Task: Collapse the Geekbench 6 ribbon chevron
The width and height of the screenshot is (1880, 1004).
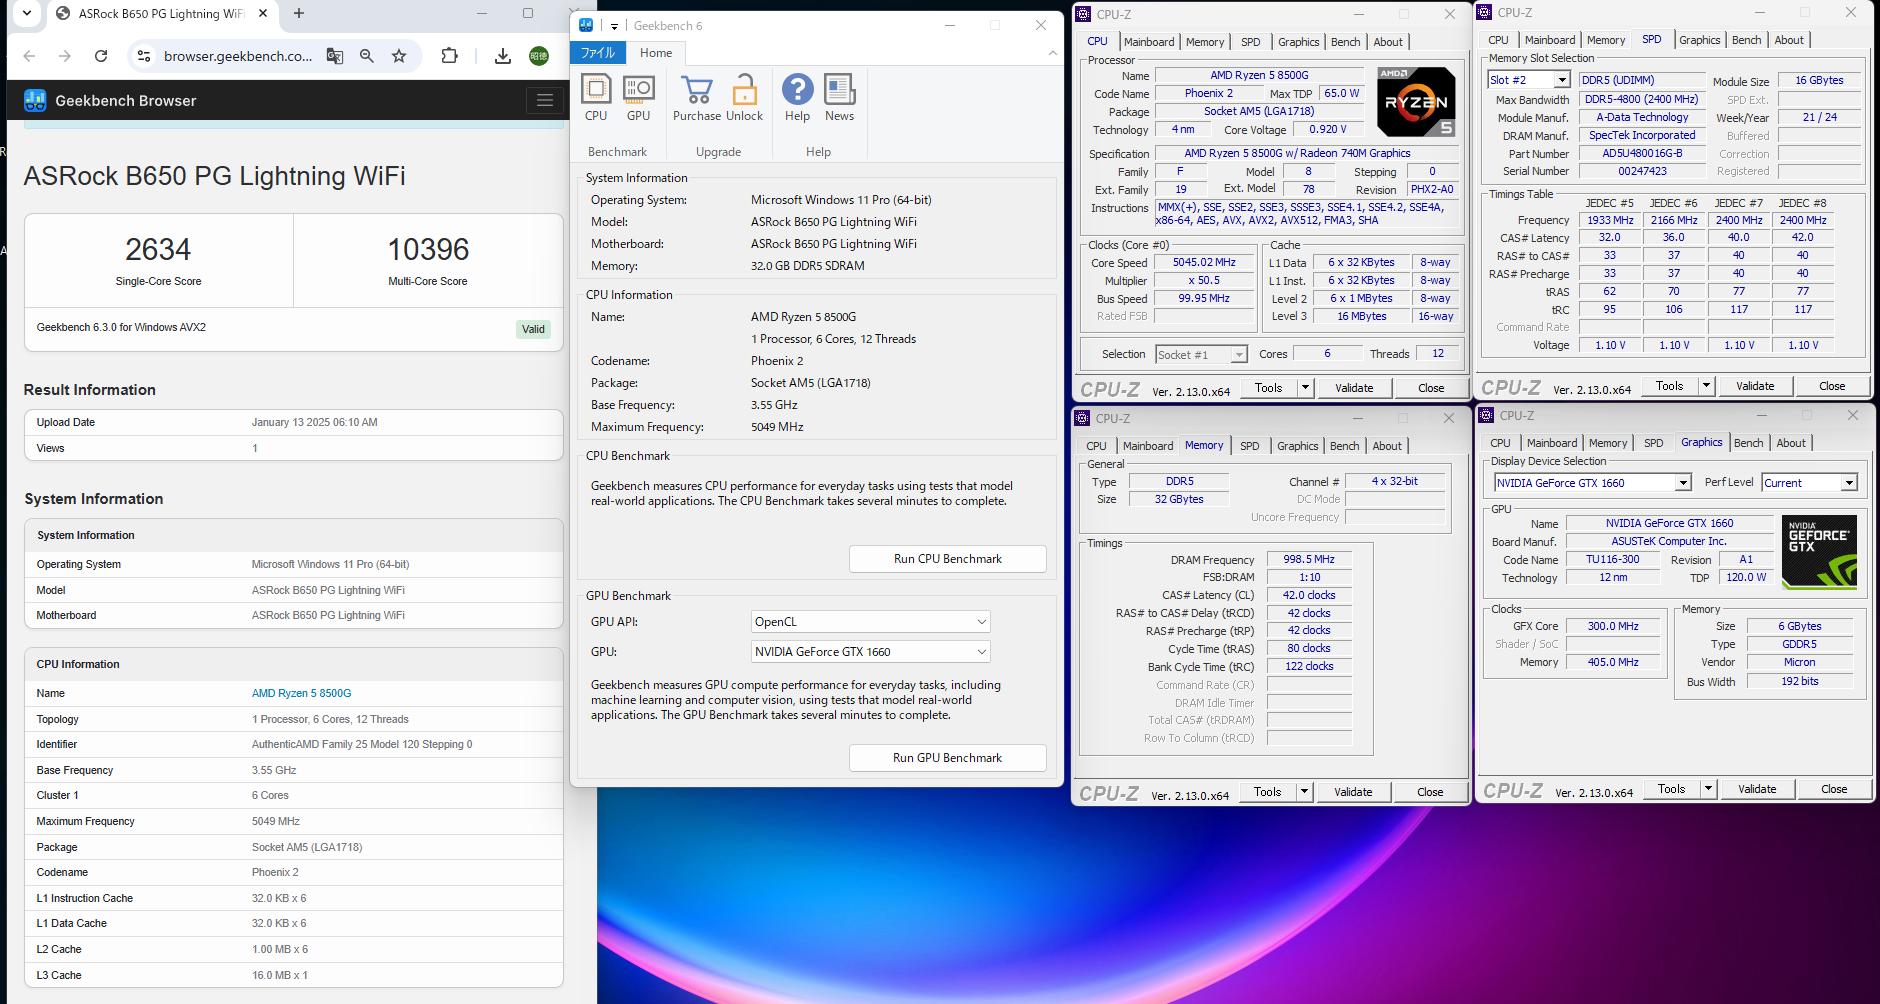Action: click(x=1053, y=53)
